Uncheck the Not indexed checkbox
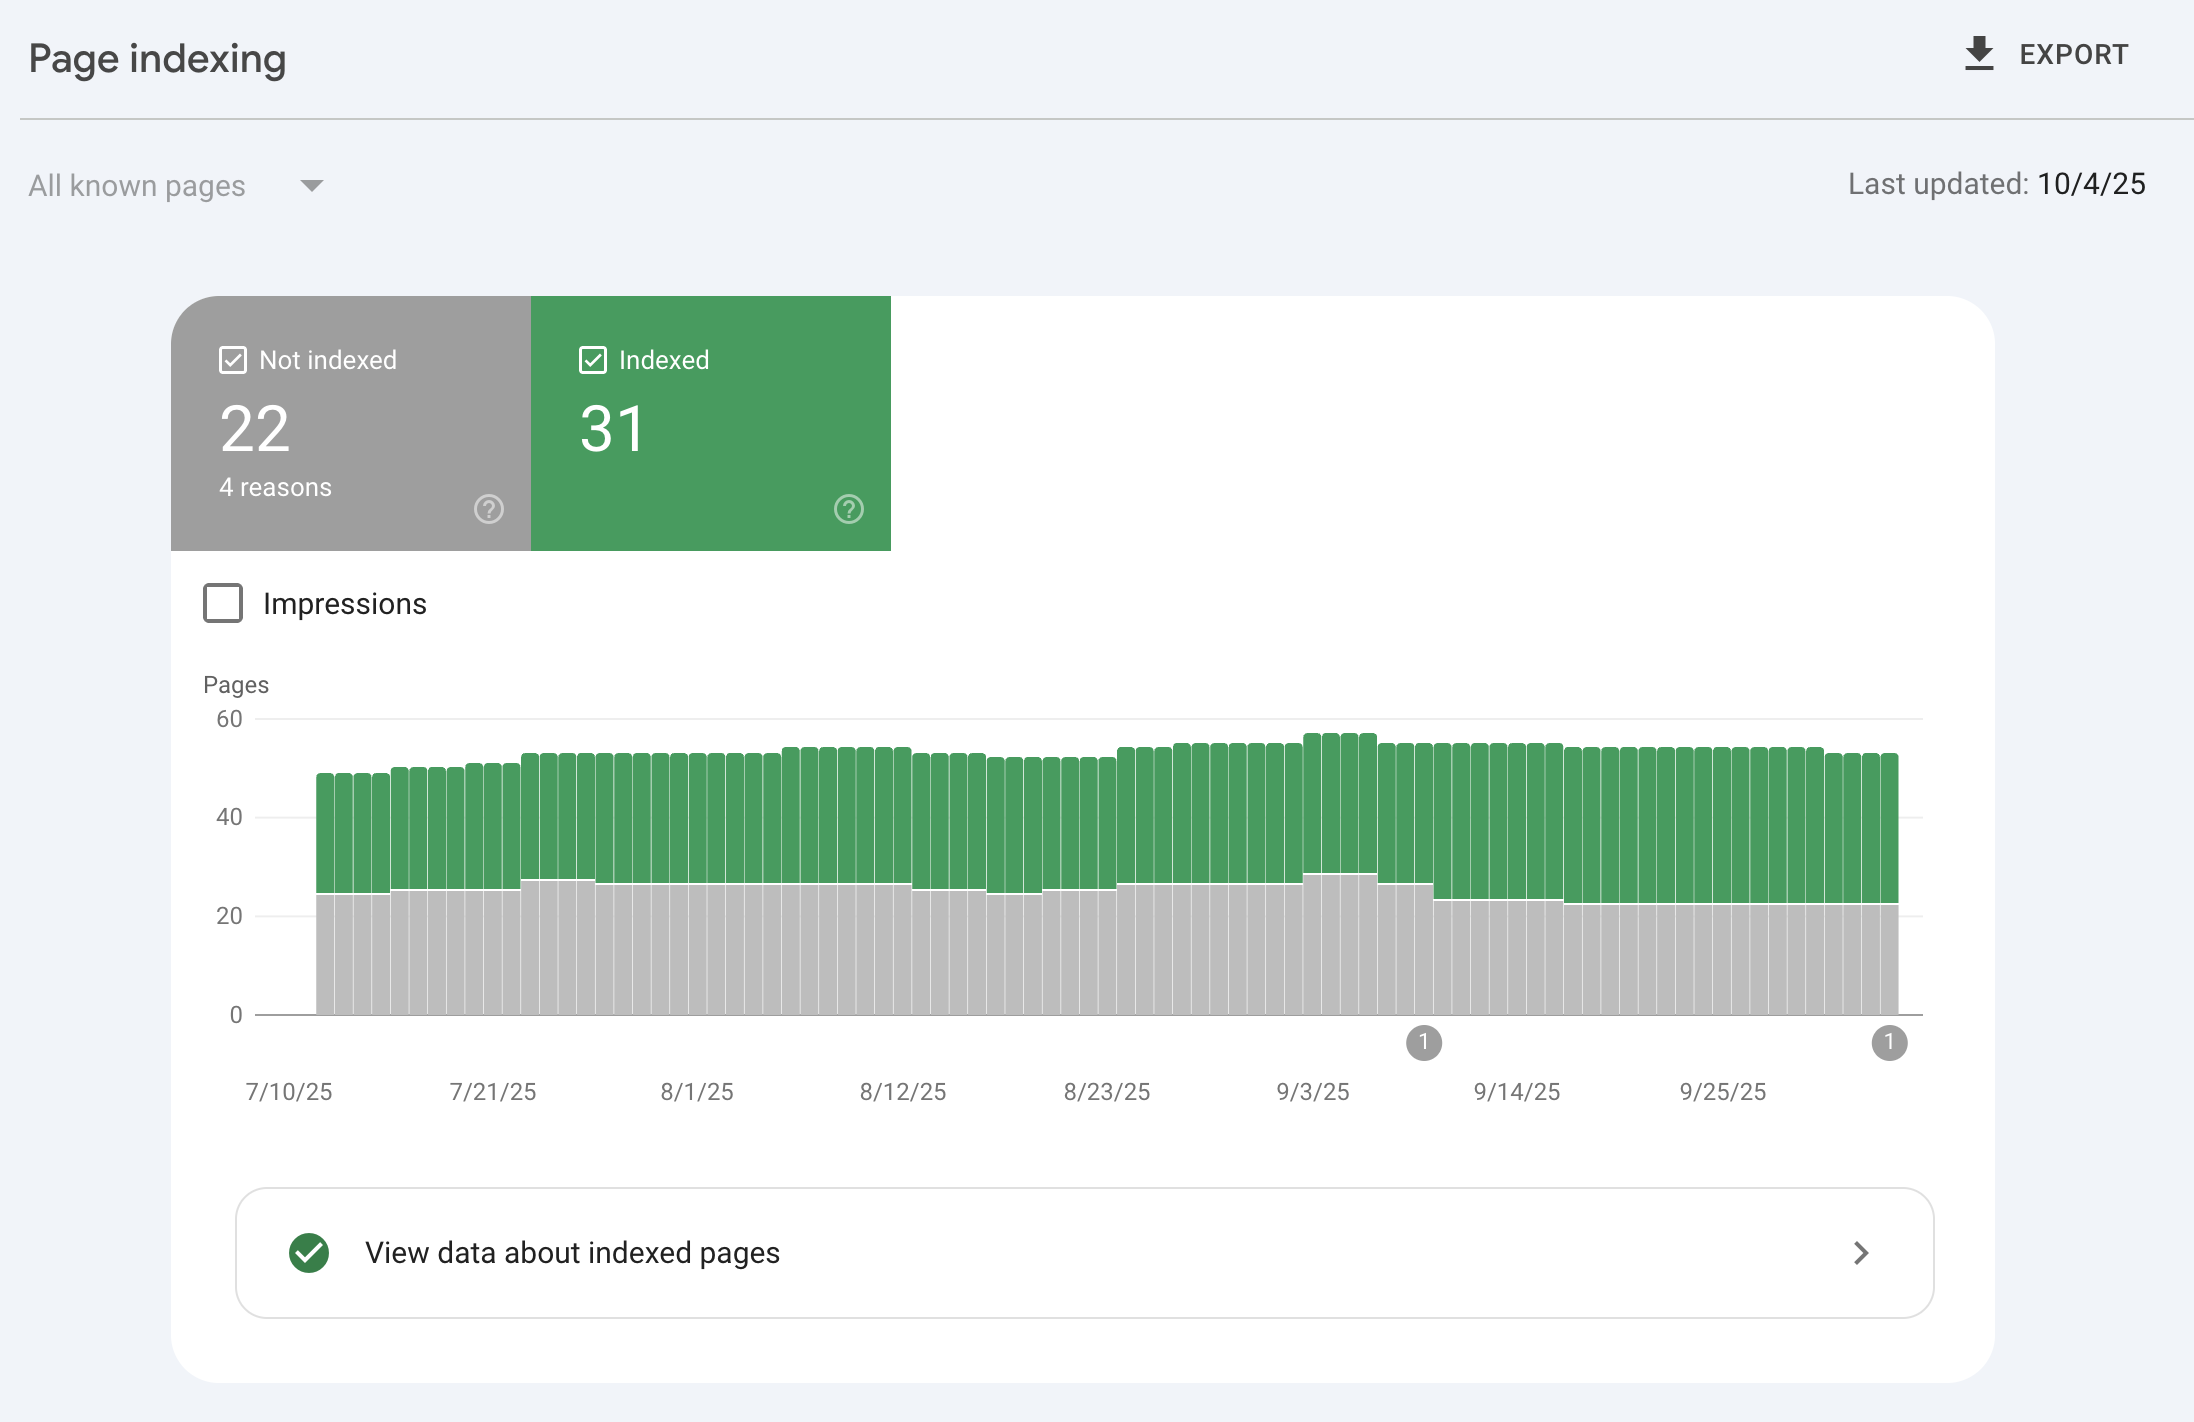This screenshot has width=2194, height=1422. (x=233, y=360)
